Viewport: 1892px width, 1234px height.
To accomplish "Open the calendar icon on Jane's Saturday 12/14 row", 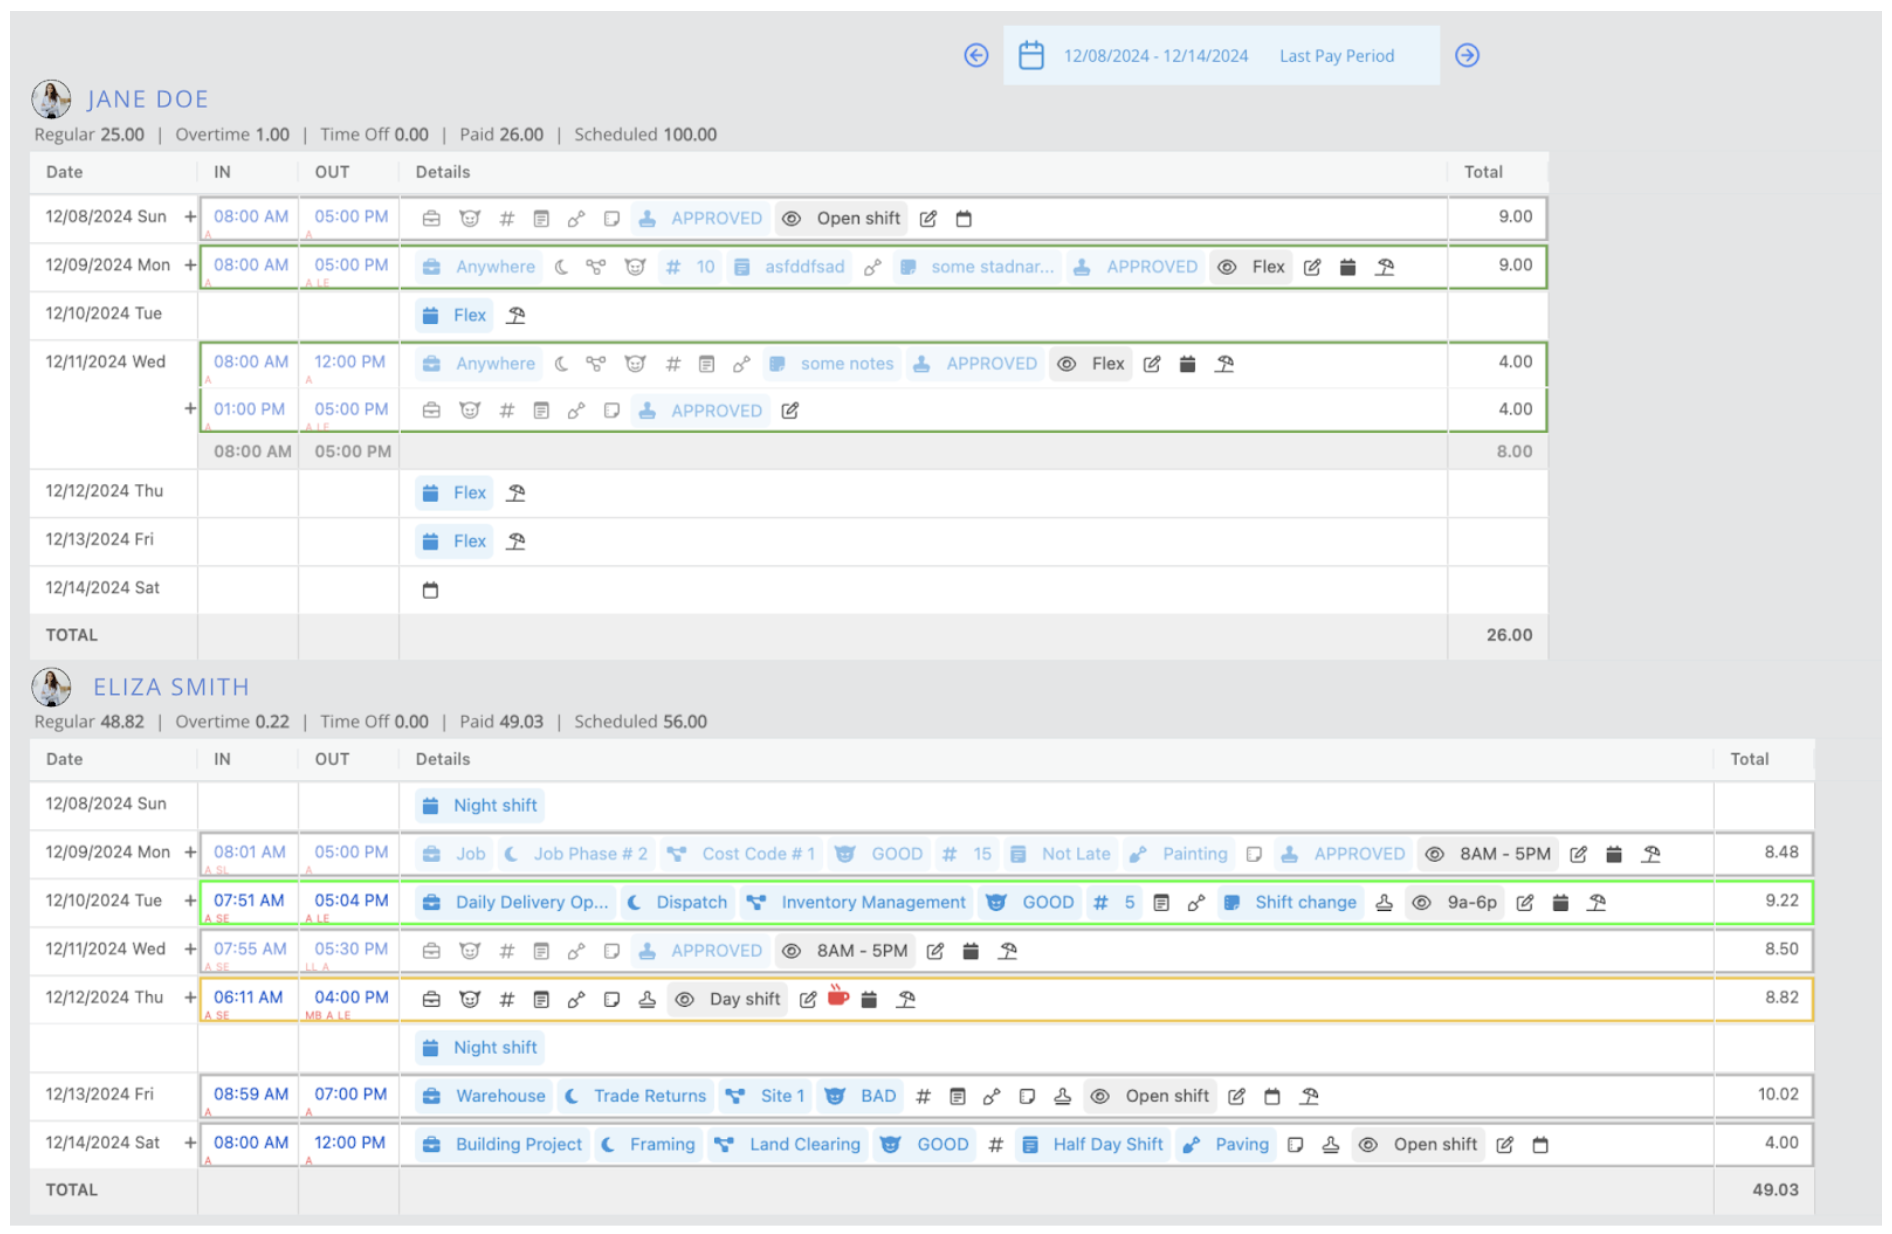I will pos(432,590).
